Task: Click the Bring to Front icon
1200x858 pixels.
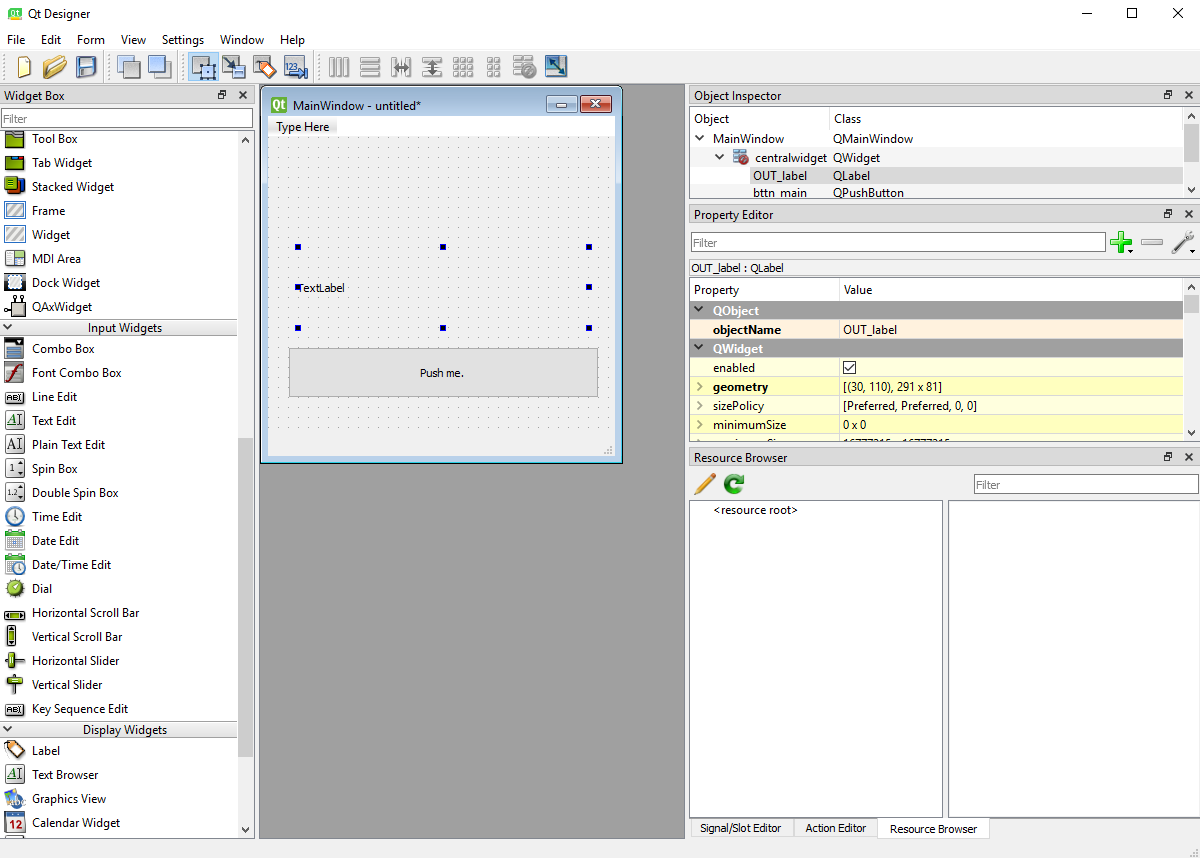Action: pos(159,67)
